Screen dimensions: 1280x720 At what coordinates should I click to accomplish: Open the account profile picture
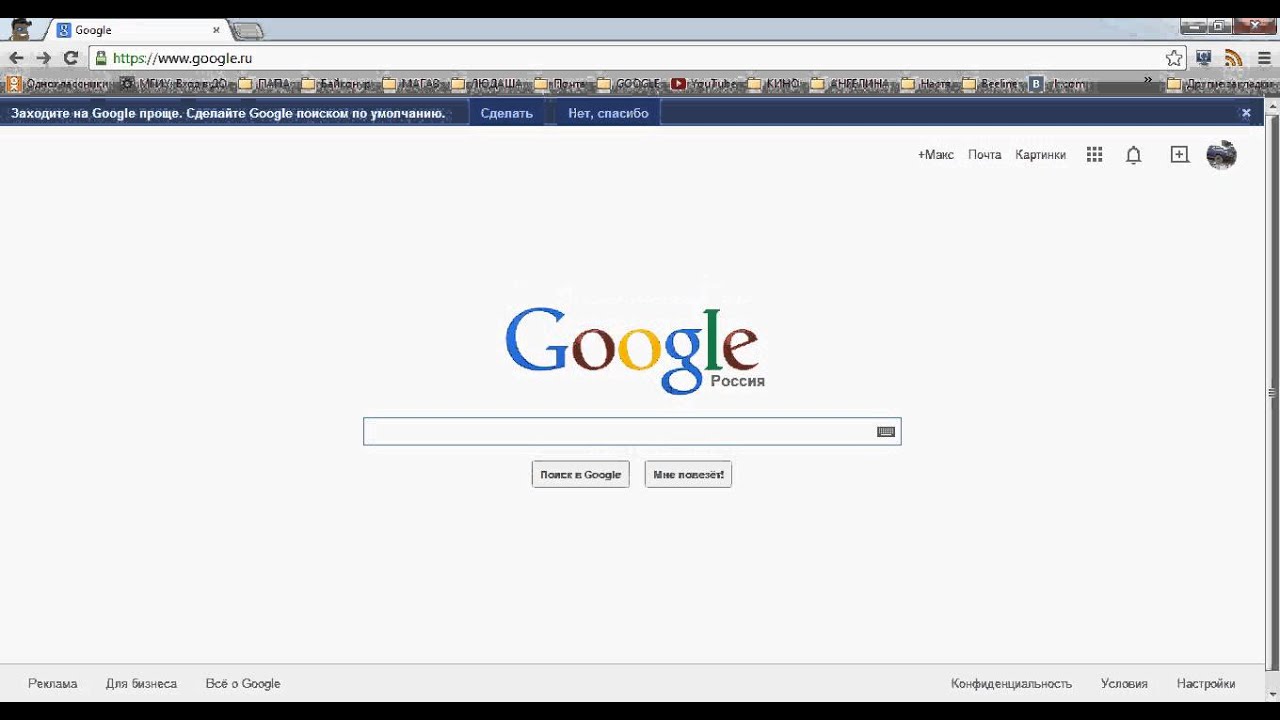point(1222,154)
